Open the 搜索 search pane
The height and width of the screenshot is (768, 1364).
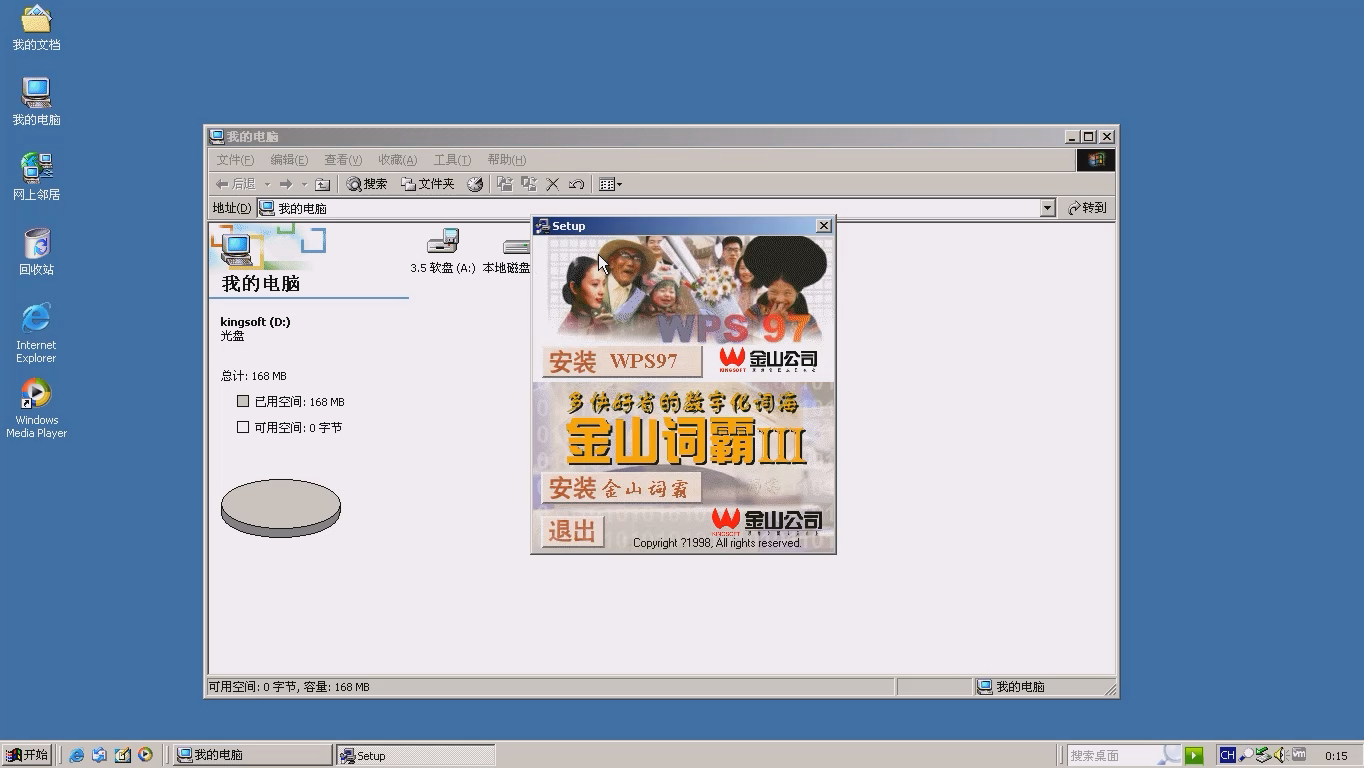click(367, 184)
